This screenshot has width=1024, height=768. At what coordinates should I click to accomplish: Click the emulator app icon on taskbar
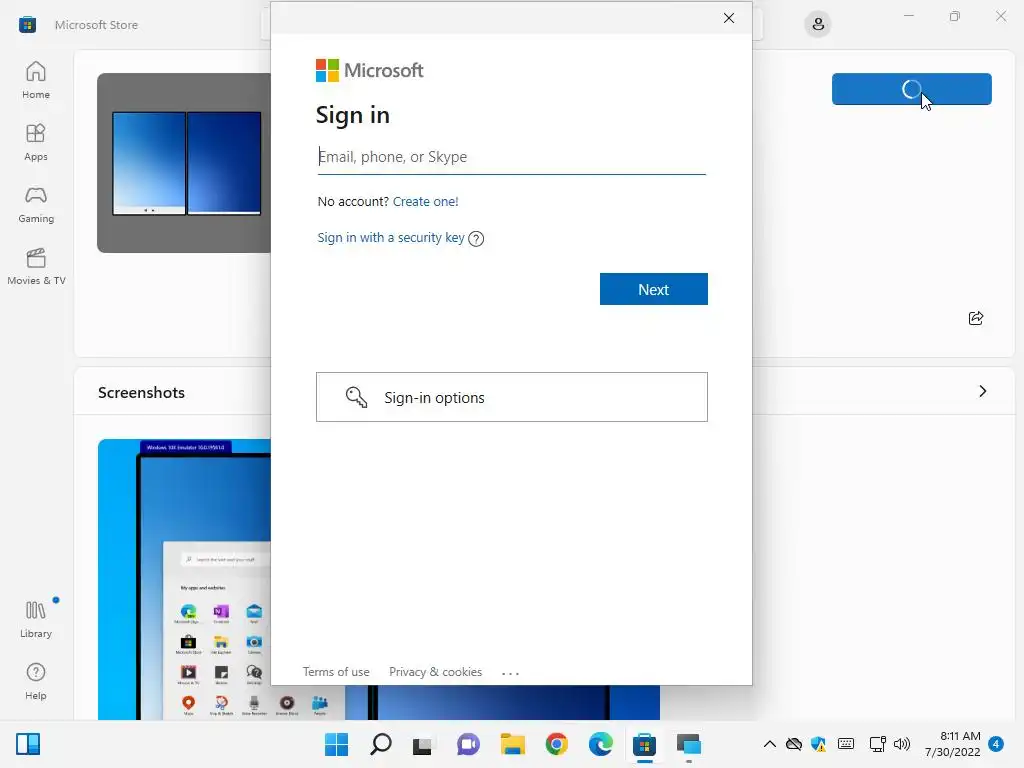[x=688, y=744]
